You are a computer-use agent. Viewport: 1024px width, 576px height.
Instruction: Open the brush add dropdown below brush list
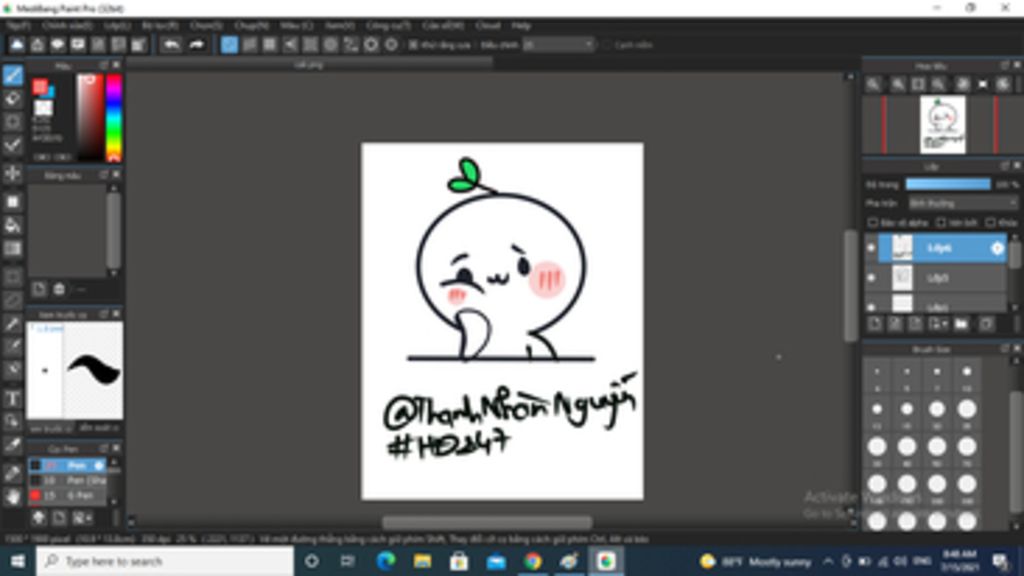82,518
